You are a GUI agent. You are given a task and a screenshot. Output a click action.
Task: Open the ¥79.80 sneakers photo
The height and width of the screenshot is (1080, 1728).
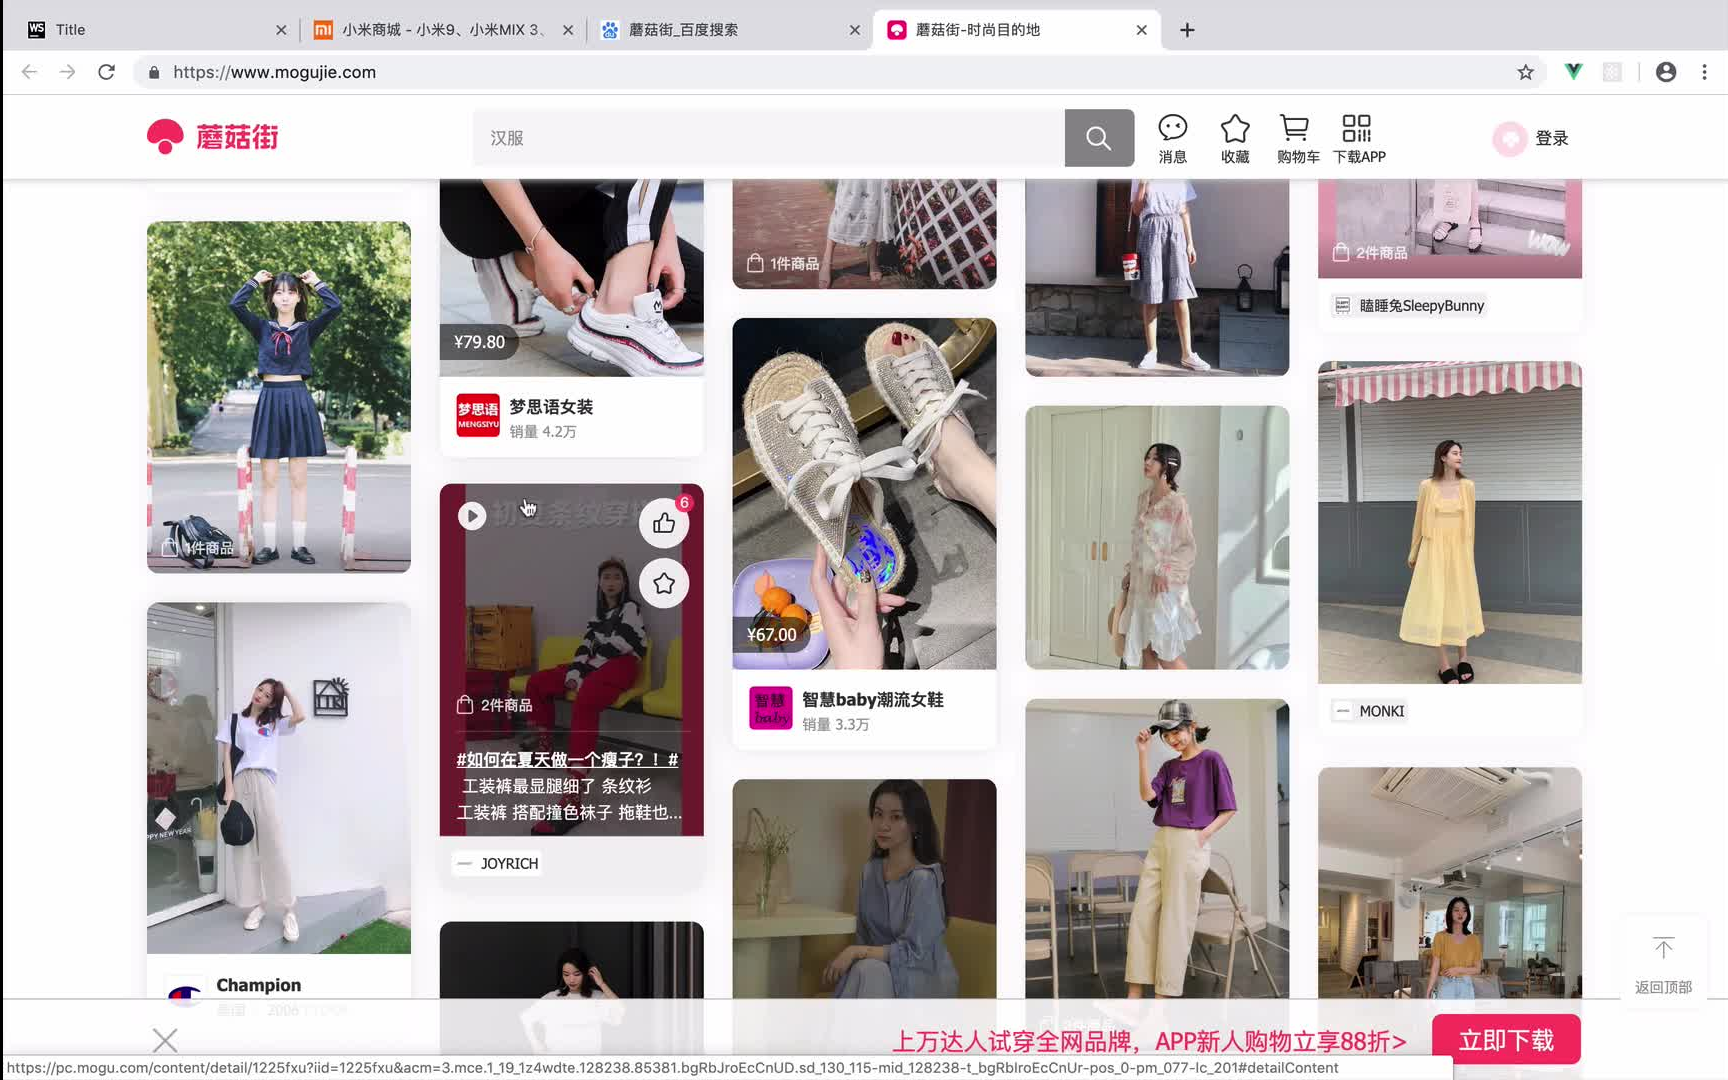pyautogui.click(x=571, y=277)
